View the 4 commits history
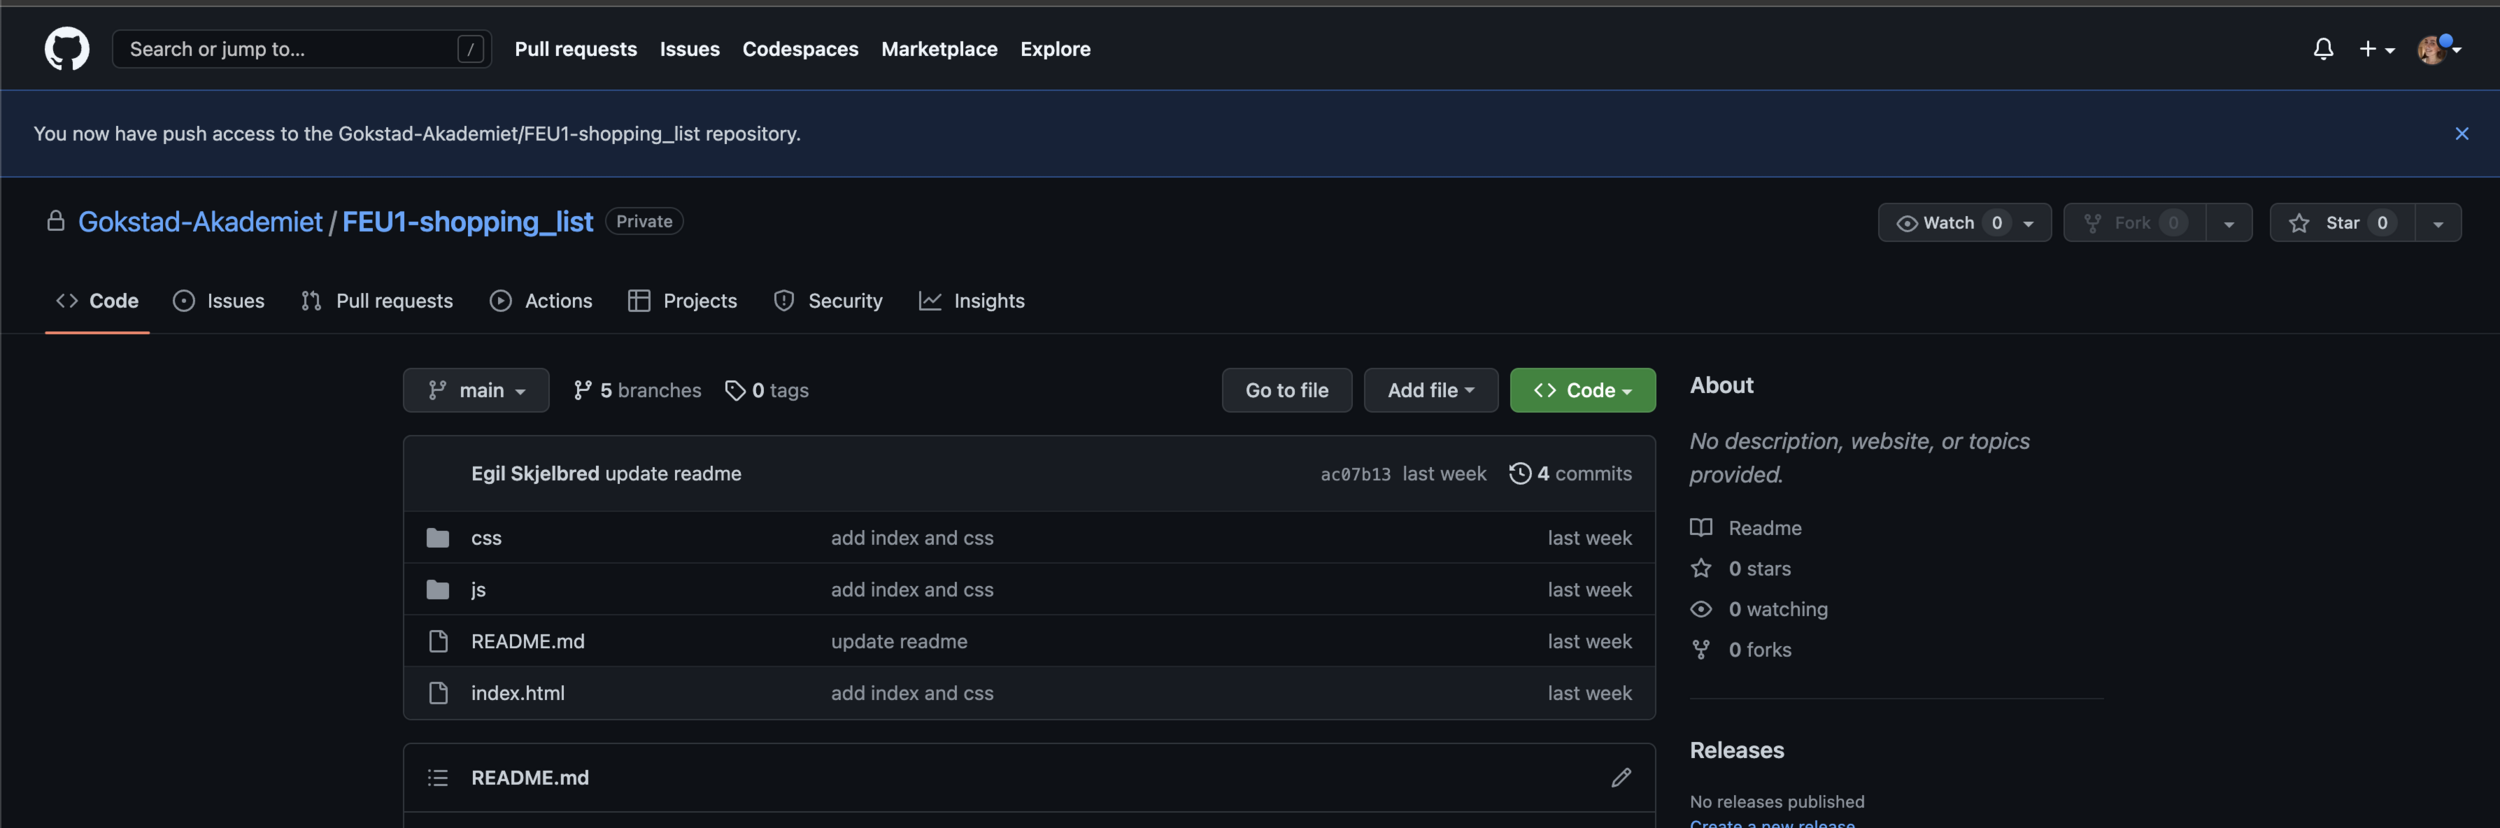The height and width of the screenshot is (828, 2500). click(x=1570, y=473)
